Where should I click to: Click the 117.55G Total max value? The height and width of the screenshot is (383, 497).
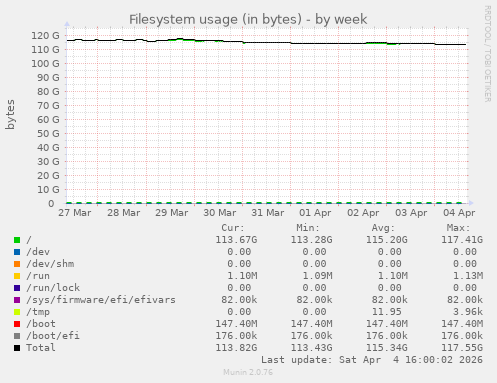click(x=462, y=348)
